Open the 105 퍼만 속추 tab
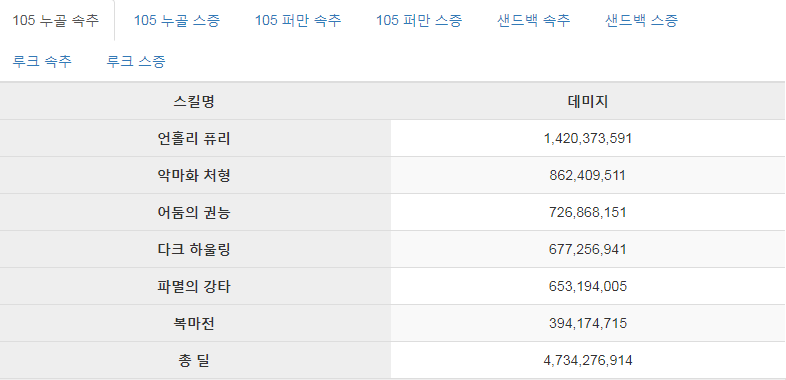This screenshot has width=786, height=380. click(x=298, y=21)
